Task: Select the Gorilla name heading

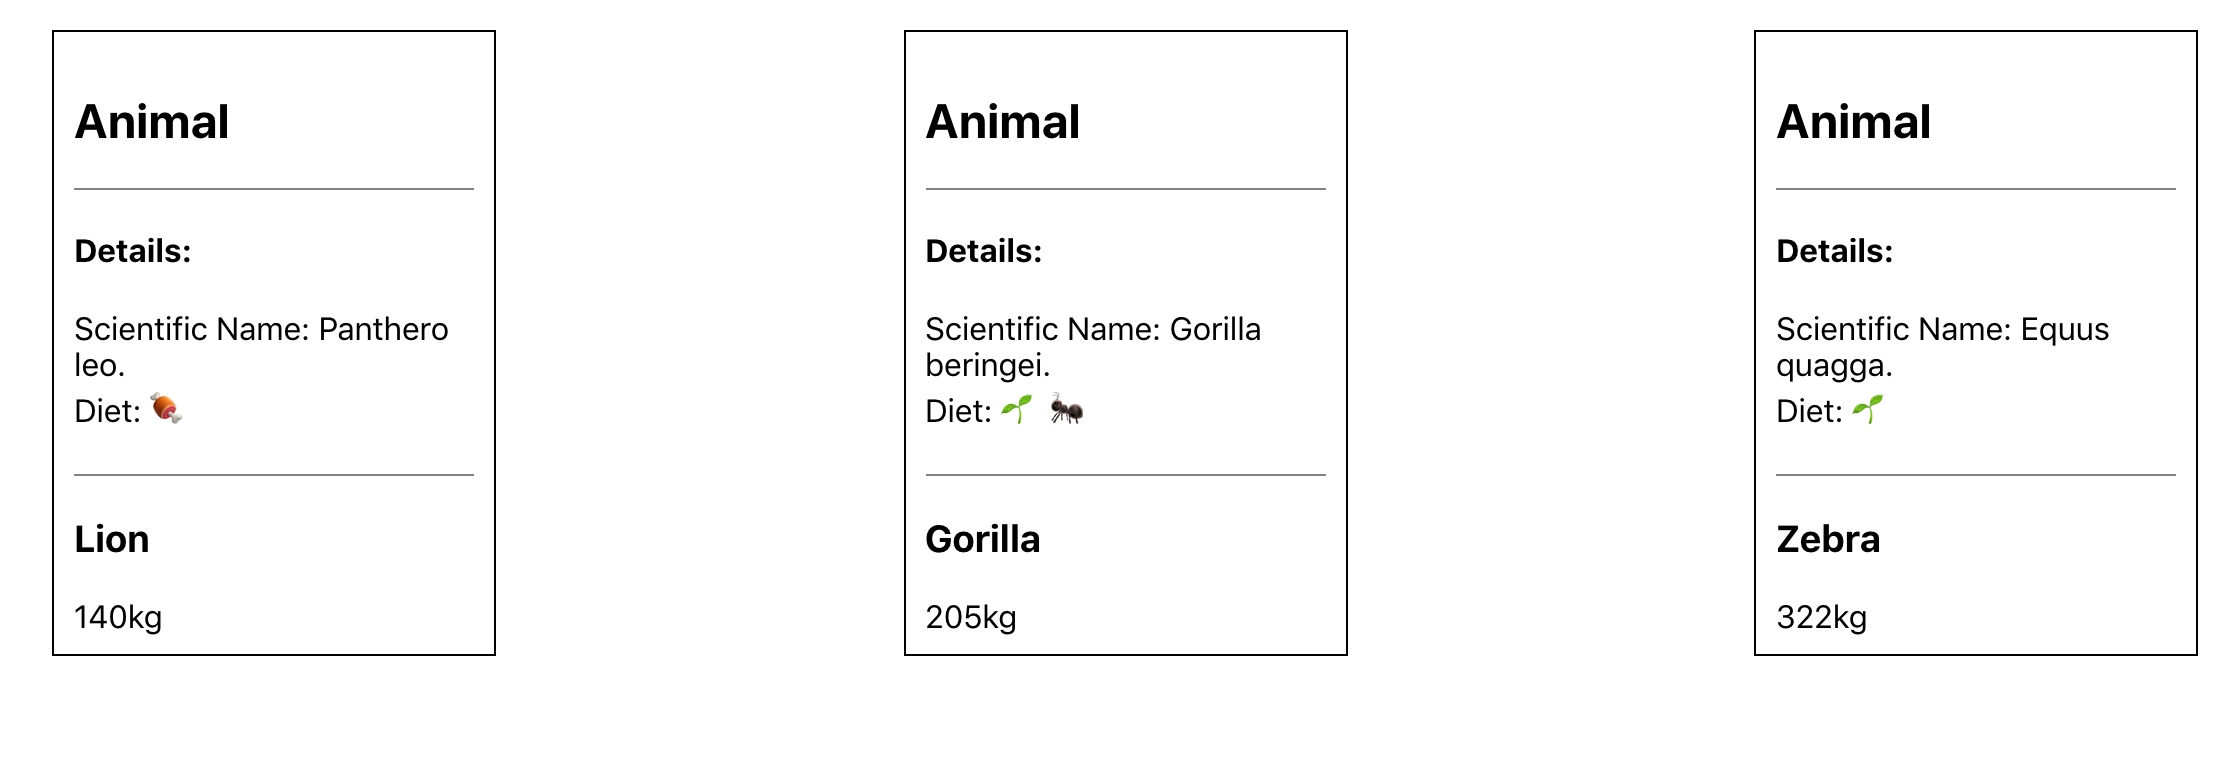Action: point(983,539)
